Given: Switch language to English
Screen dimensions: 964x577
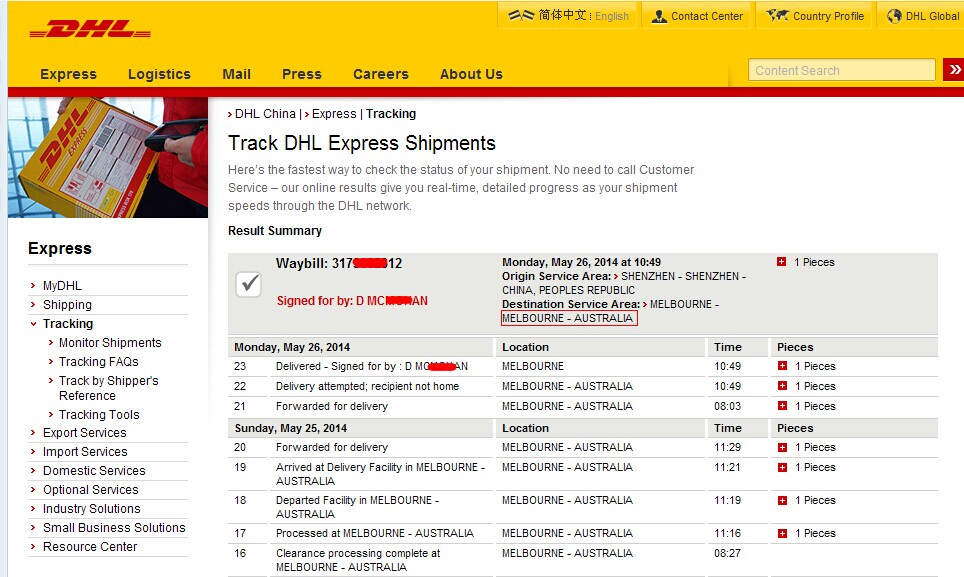Looking at the screenshot, I should pos(612,17).
